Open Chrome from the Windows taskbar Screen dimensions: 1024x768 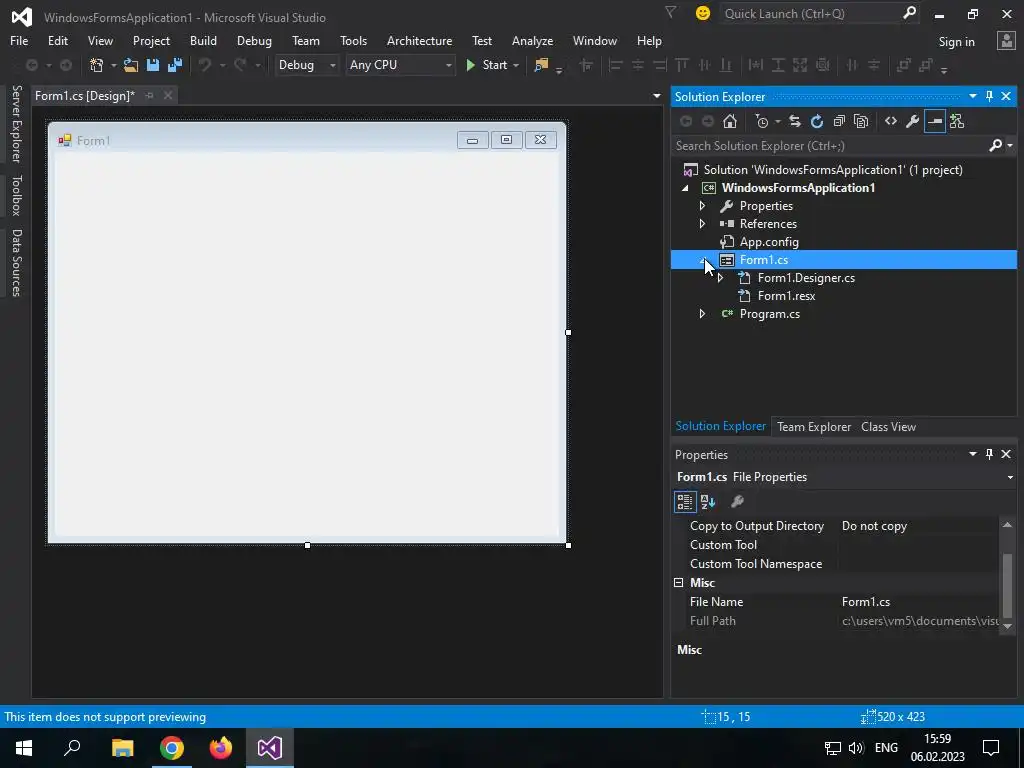[172, 748]
